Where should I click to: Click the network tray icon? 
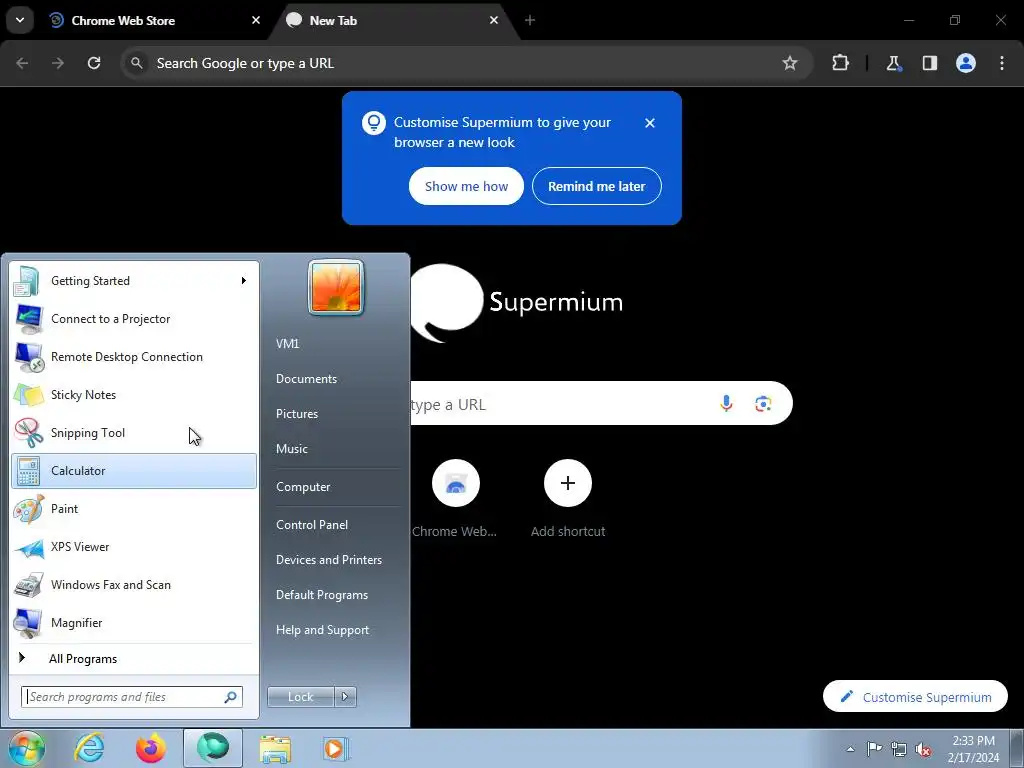click(899, 749)
